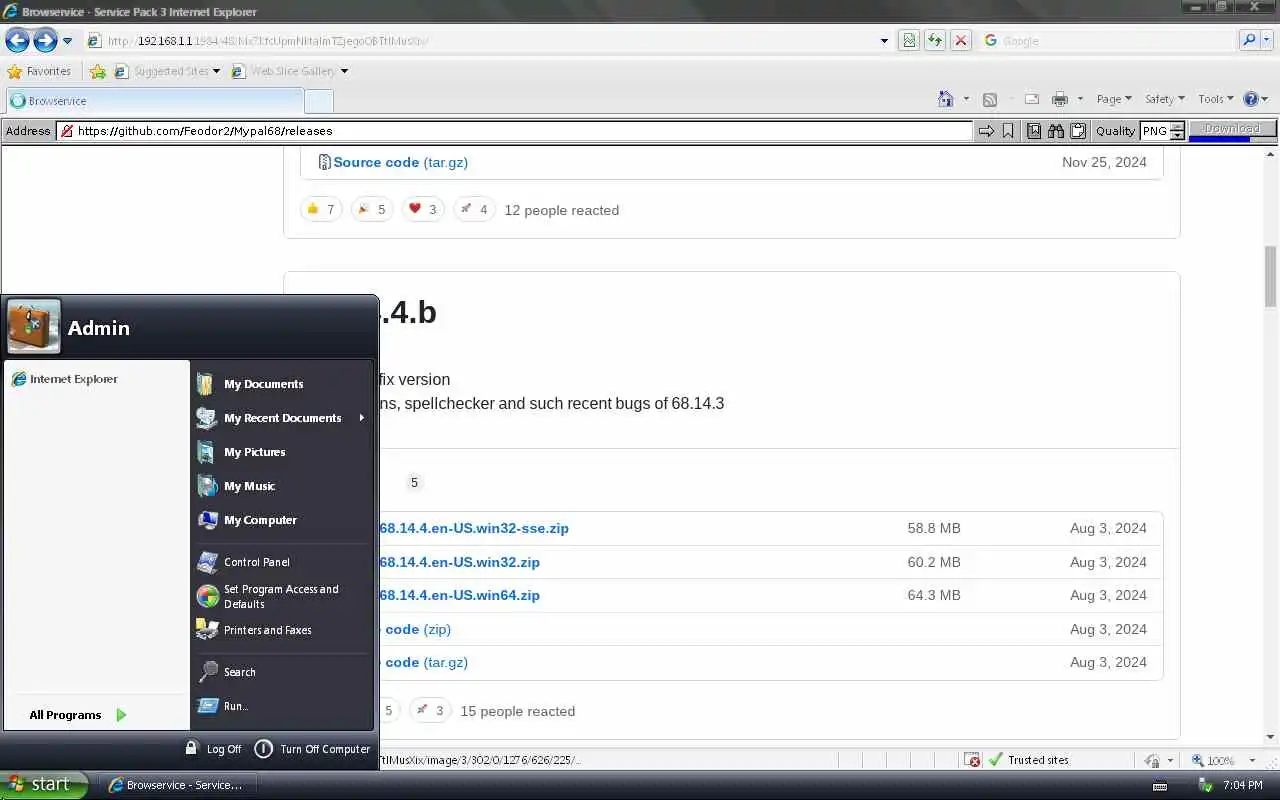Open Printers and Faxes
1280x800 pixels.
tap(283, 630)
